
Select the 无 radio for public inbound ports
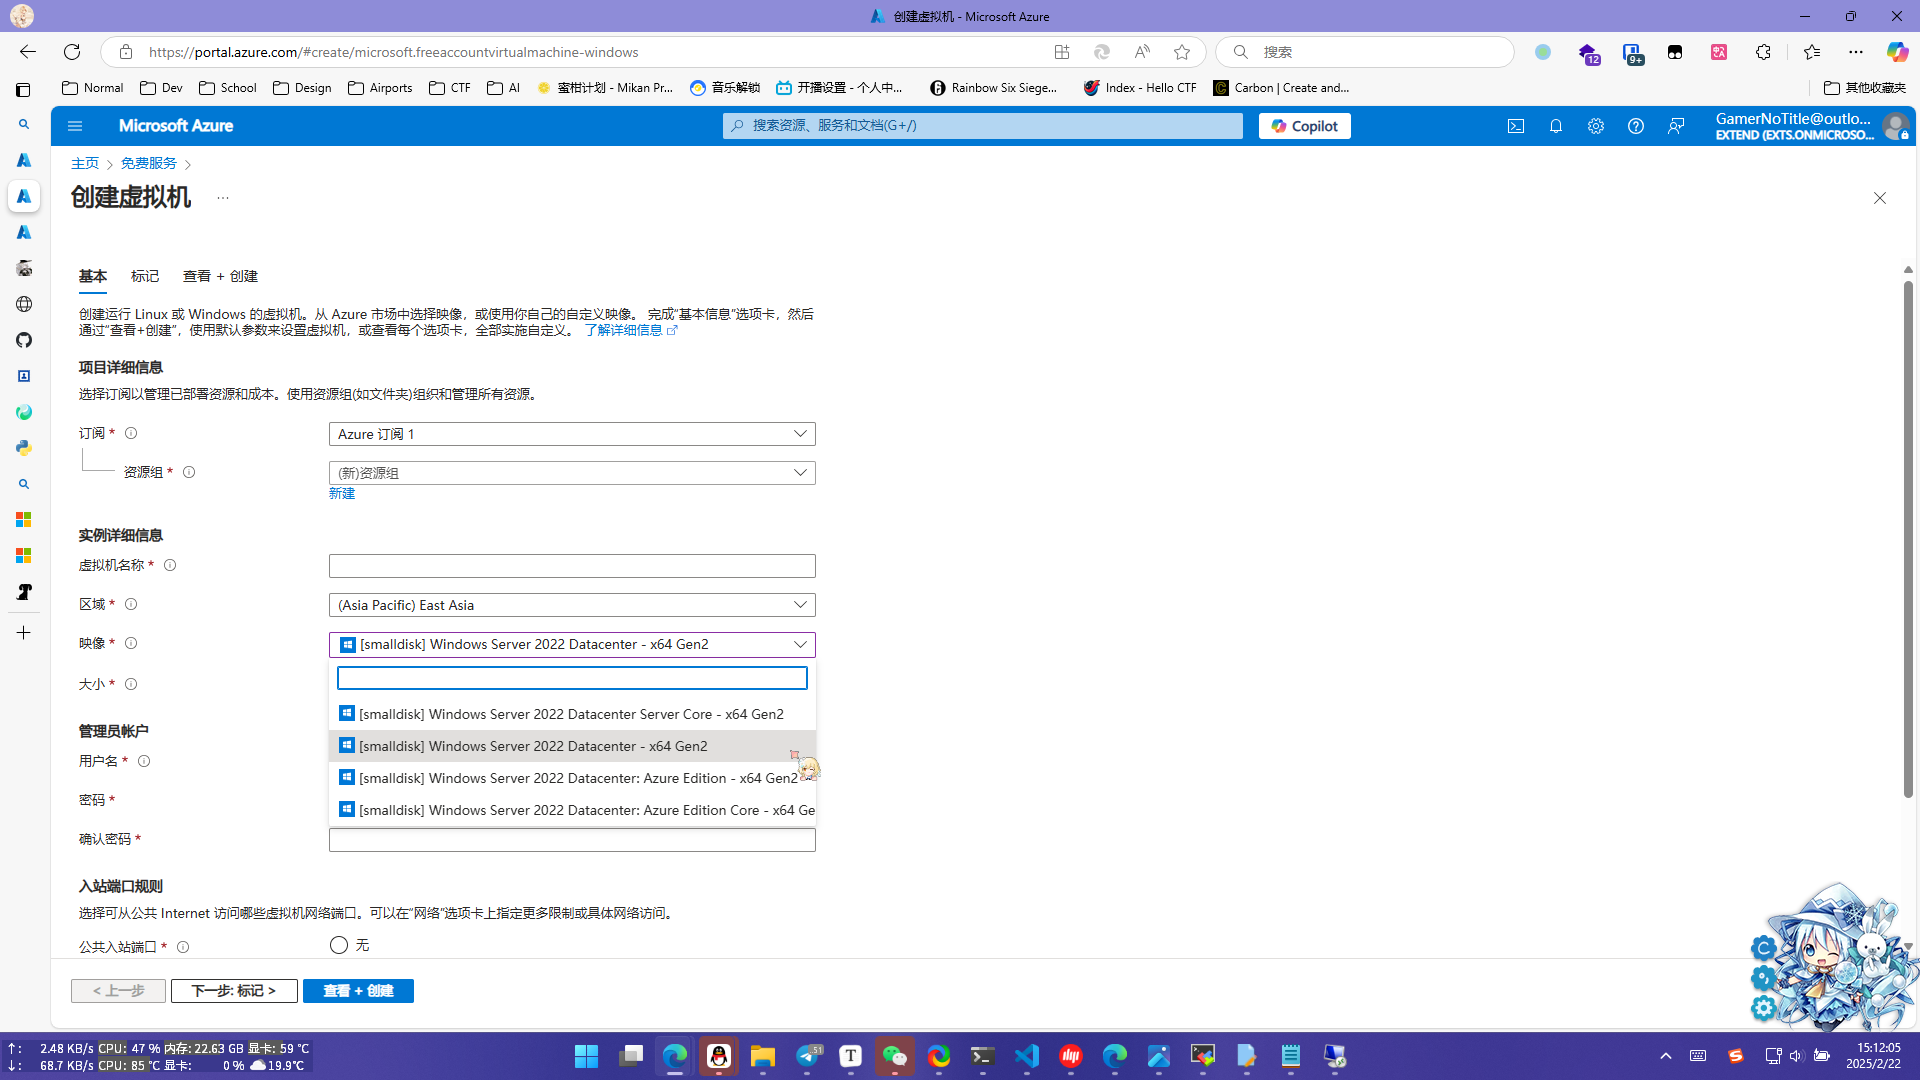(x=339, y=945)
